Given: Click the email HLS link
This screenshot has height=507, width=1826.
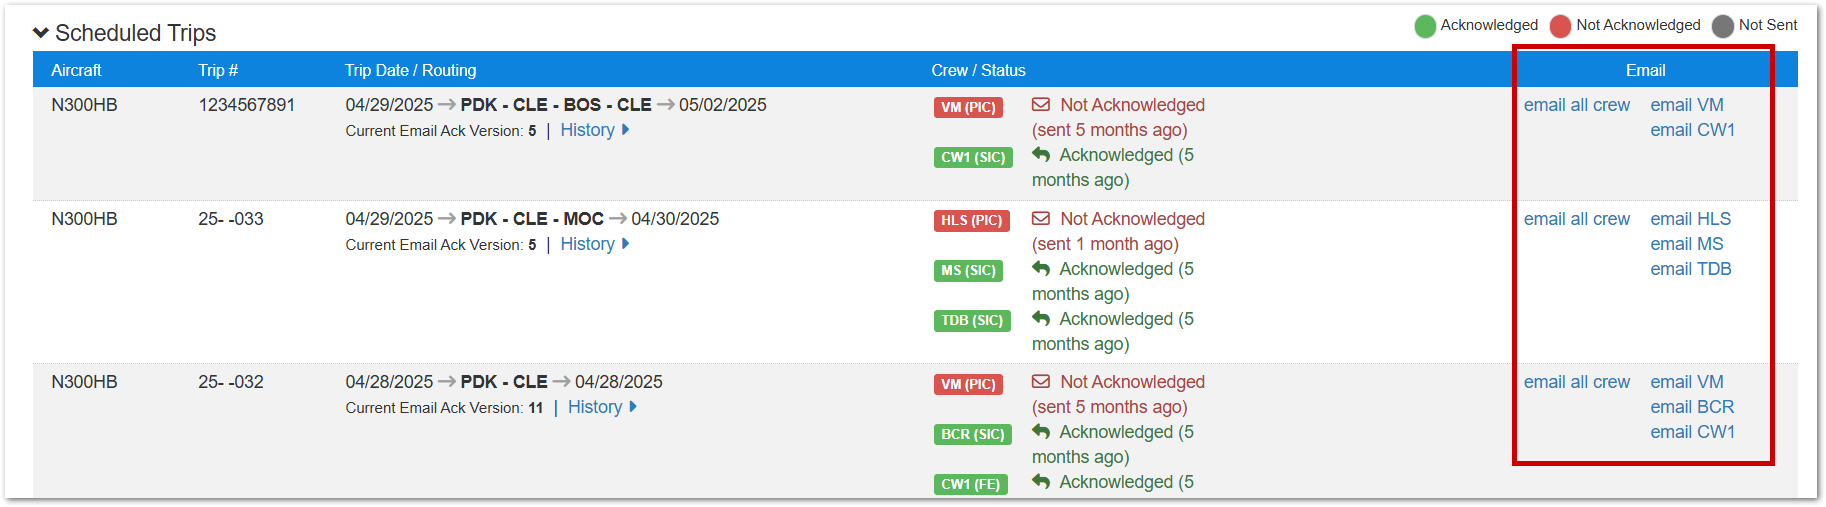Looking at the screenshot, I should [1690, 219].
